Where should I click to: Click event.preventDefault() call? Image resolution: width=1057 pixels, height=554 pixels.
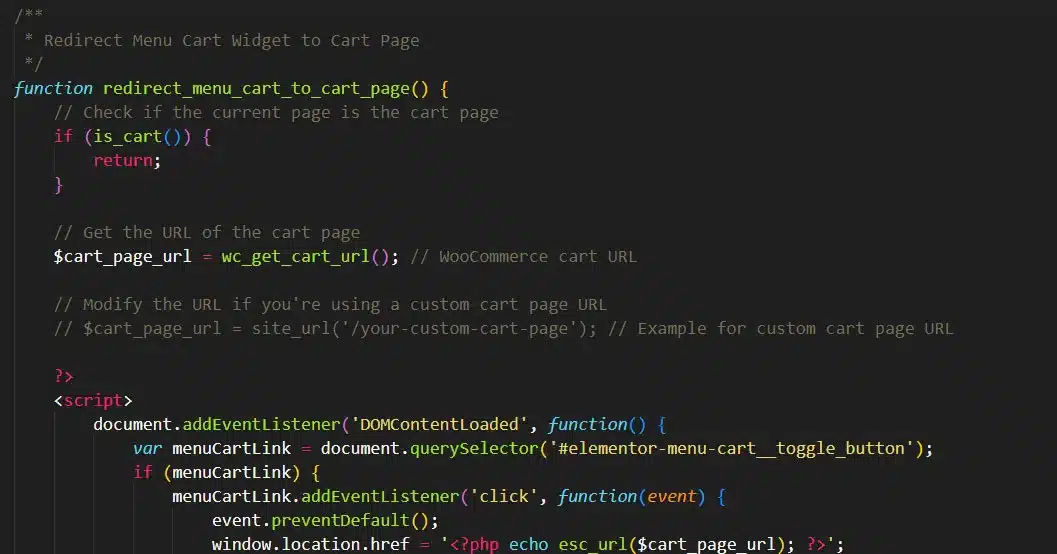tap(325, 521)
